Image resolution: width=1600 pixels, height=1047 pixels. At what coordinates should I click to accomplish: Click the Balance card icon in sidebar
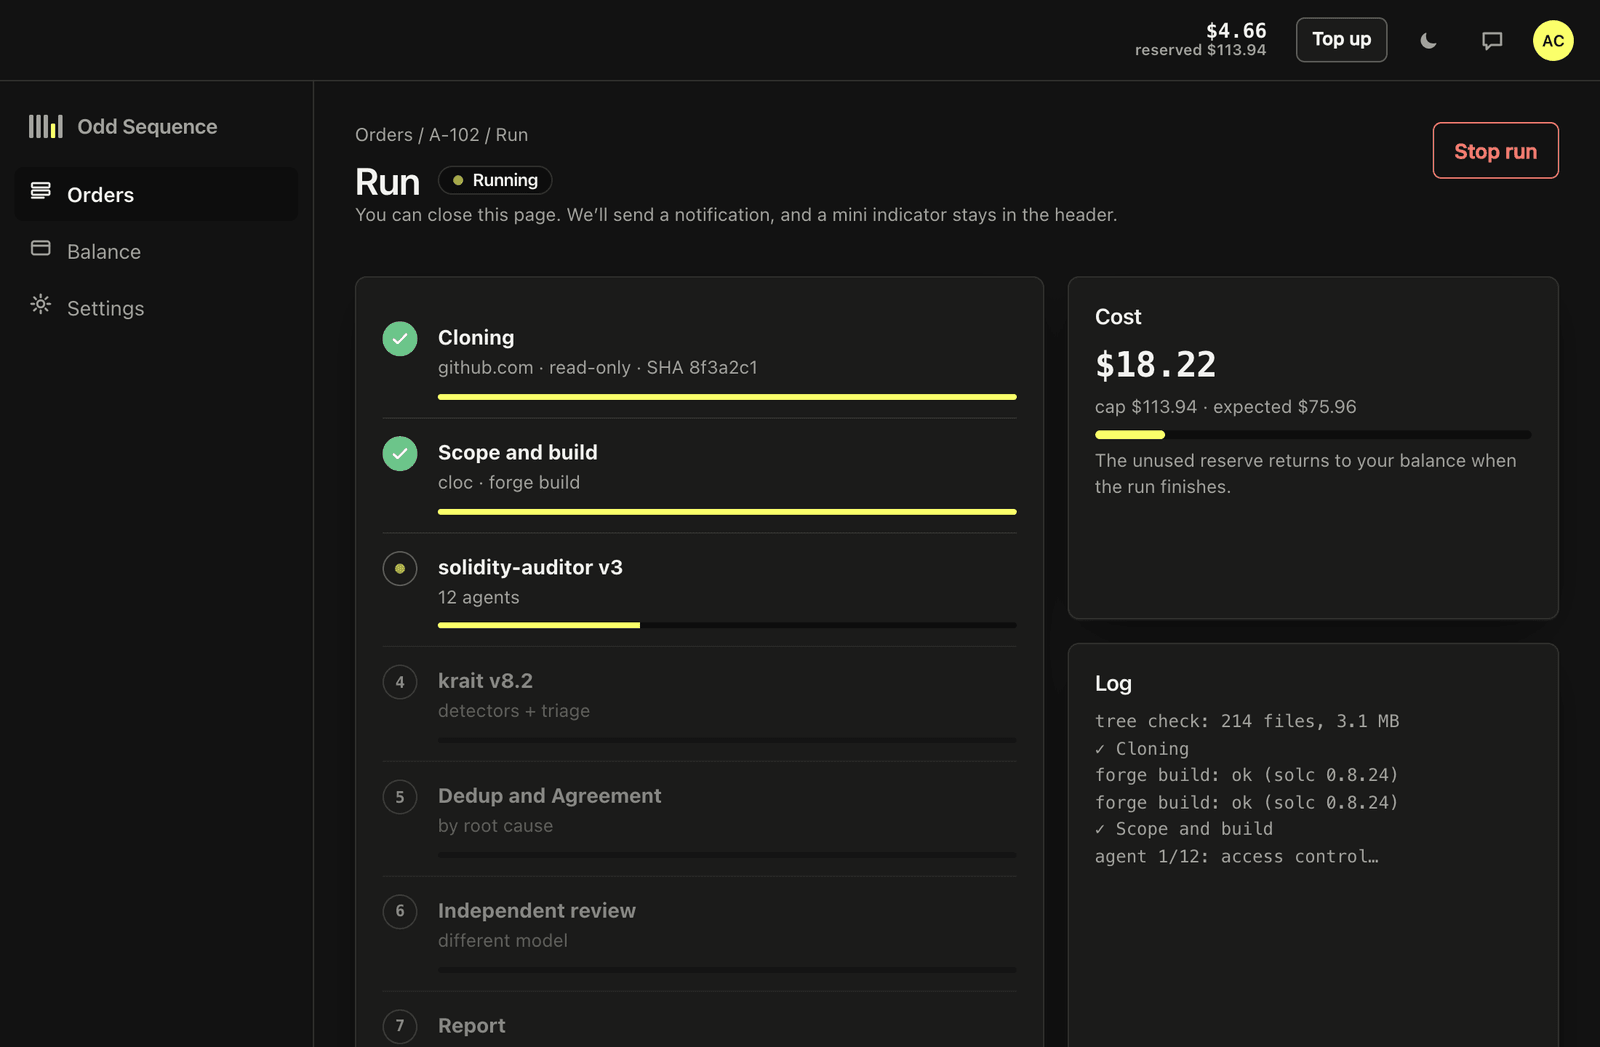[x=40, y=247]
